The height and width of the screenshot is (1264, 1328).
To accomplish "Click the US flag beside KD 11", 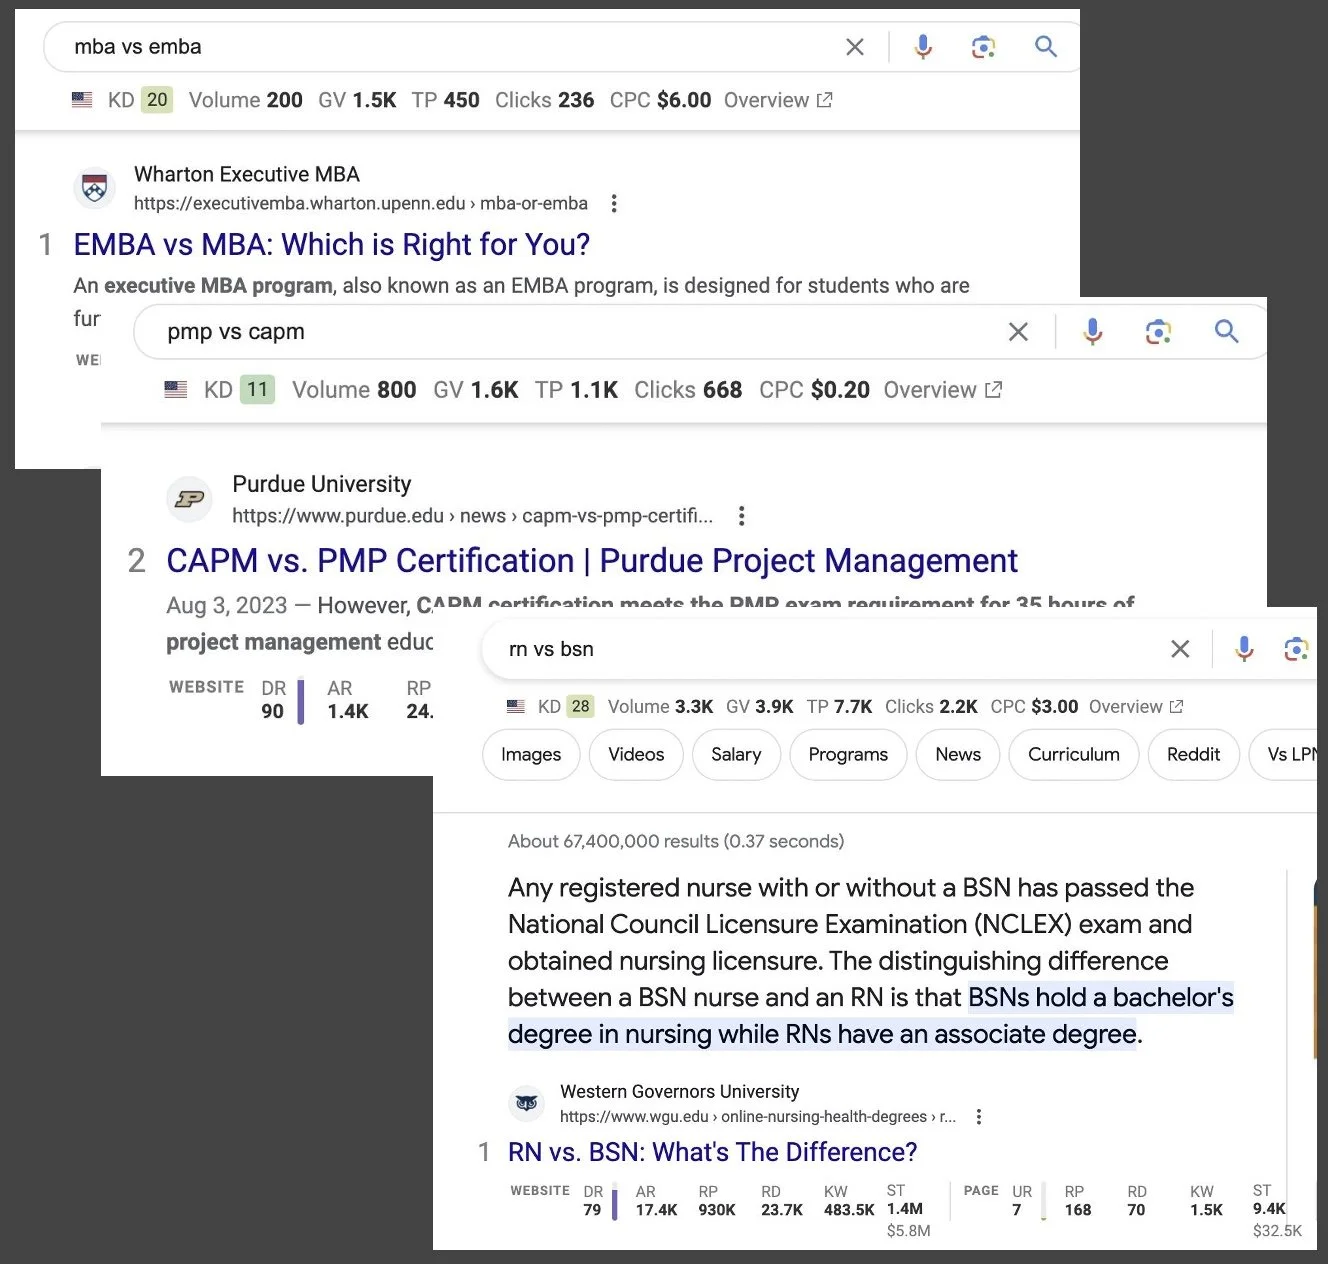I will [176, 390].
